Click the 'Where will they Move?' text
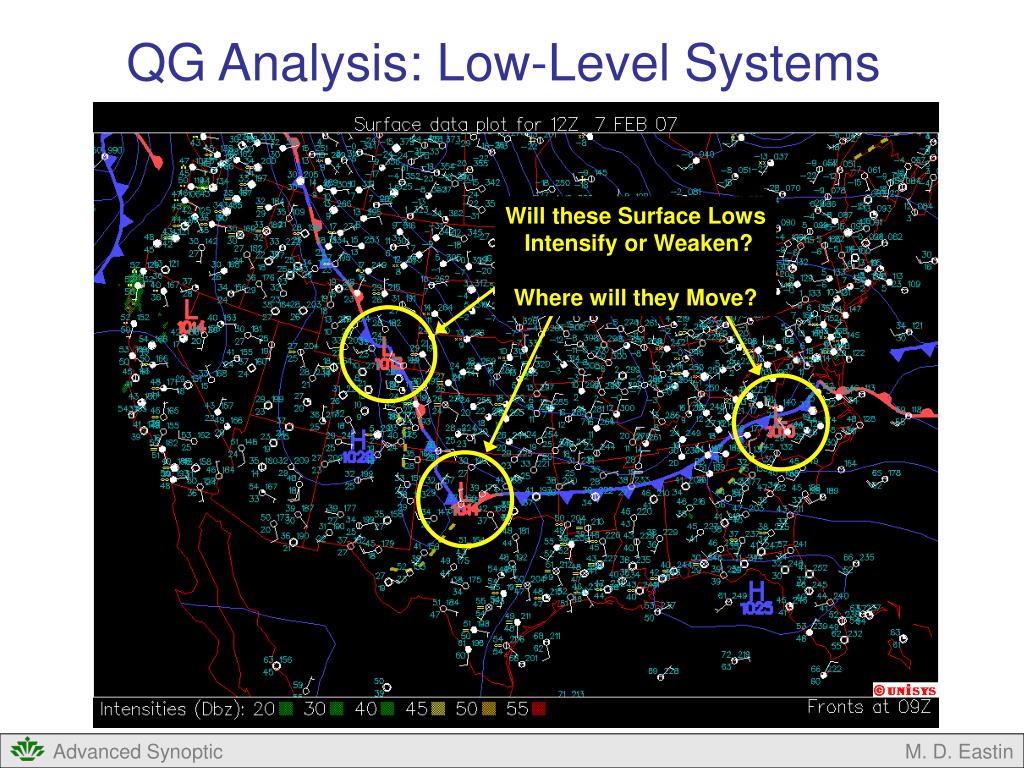 click(635, 298)
